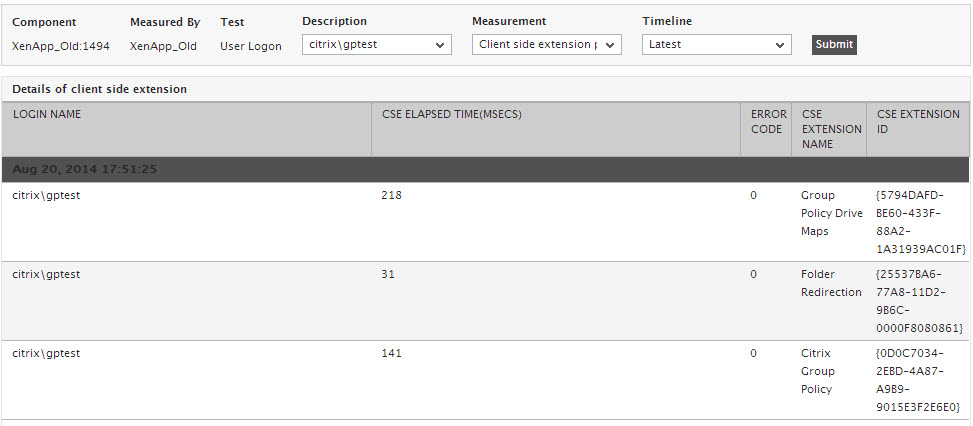973x426 pixels.
Task: Click the Group Policy Drive Maps cell
Action: coord(831,213)
